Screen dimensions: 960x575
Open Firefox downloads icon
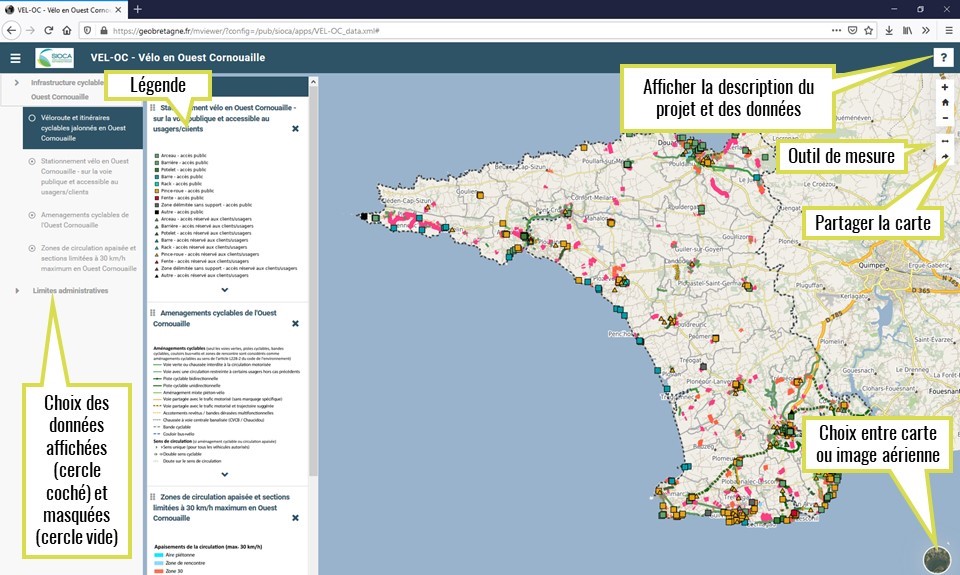(889, 30)
